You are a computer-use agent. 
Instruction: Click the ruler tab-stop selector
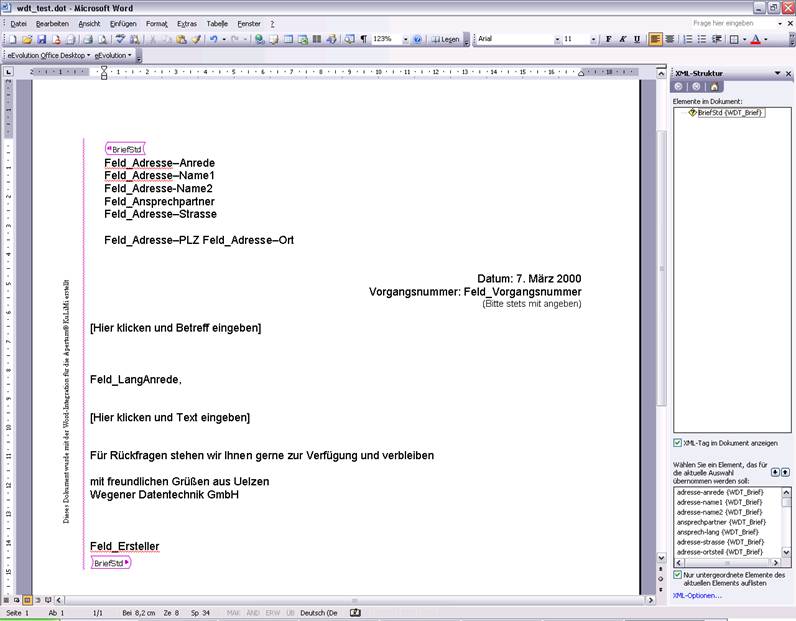pos(9,73)
